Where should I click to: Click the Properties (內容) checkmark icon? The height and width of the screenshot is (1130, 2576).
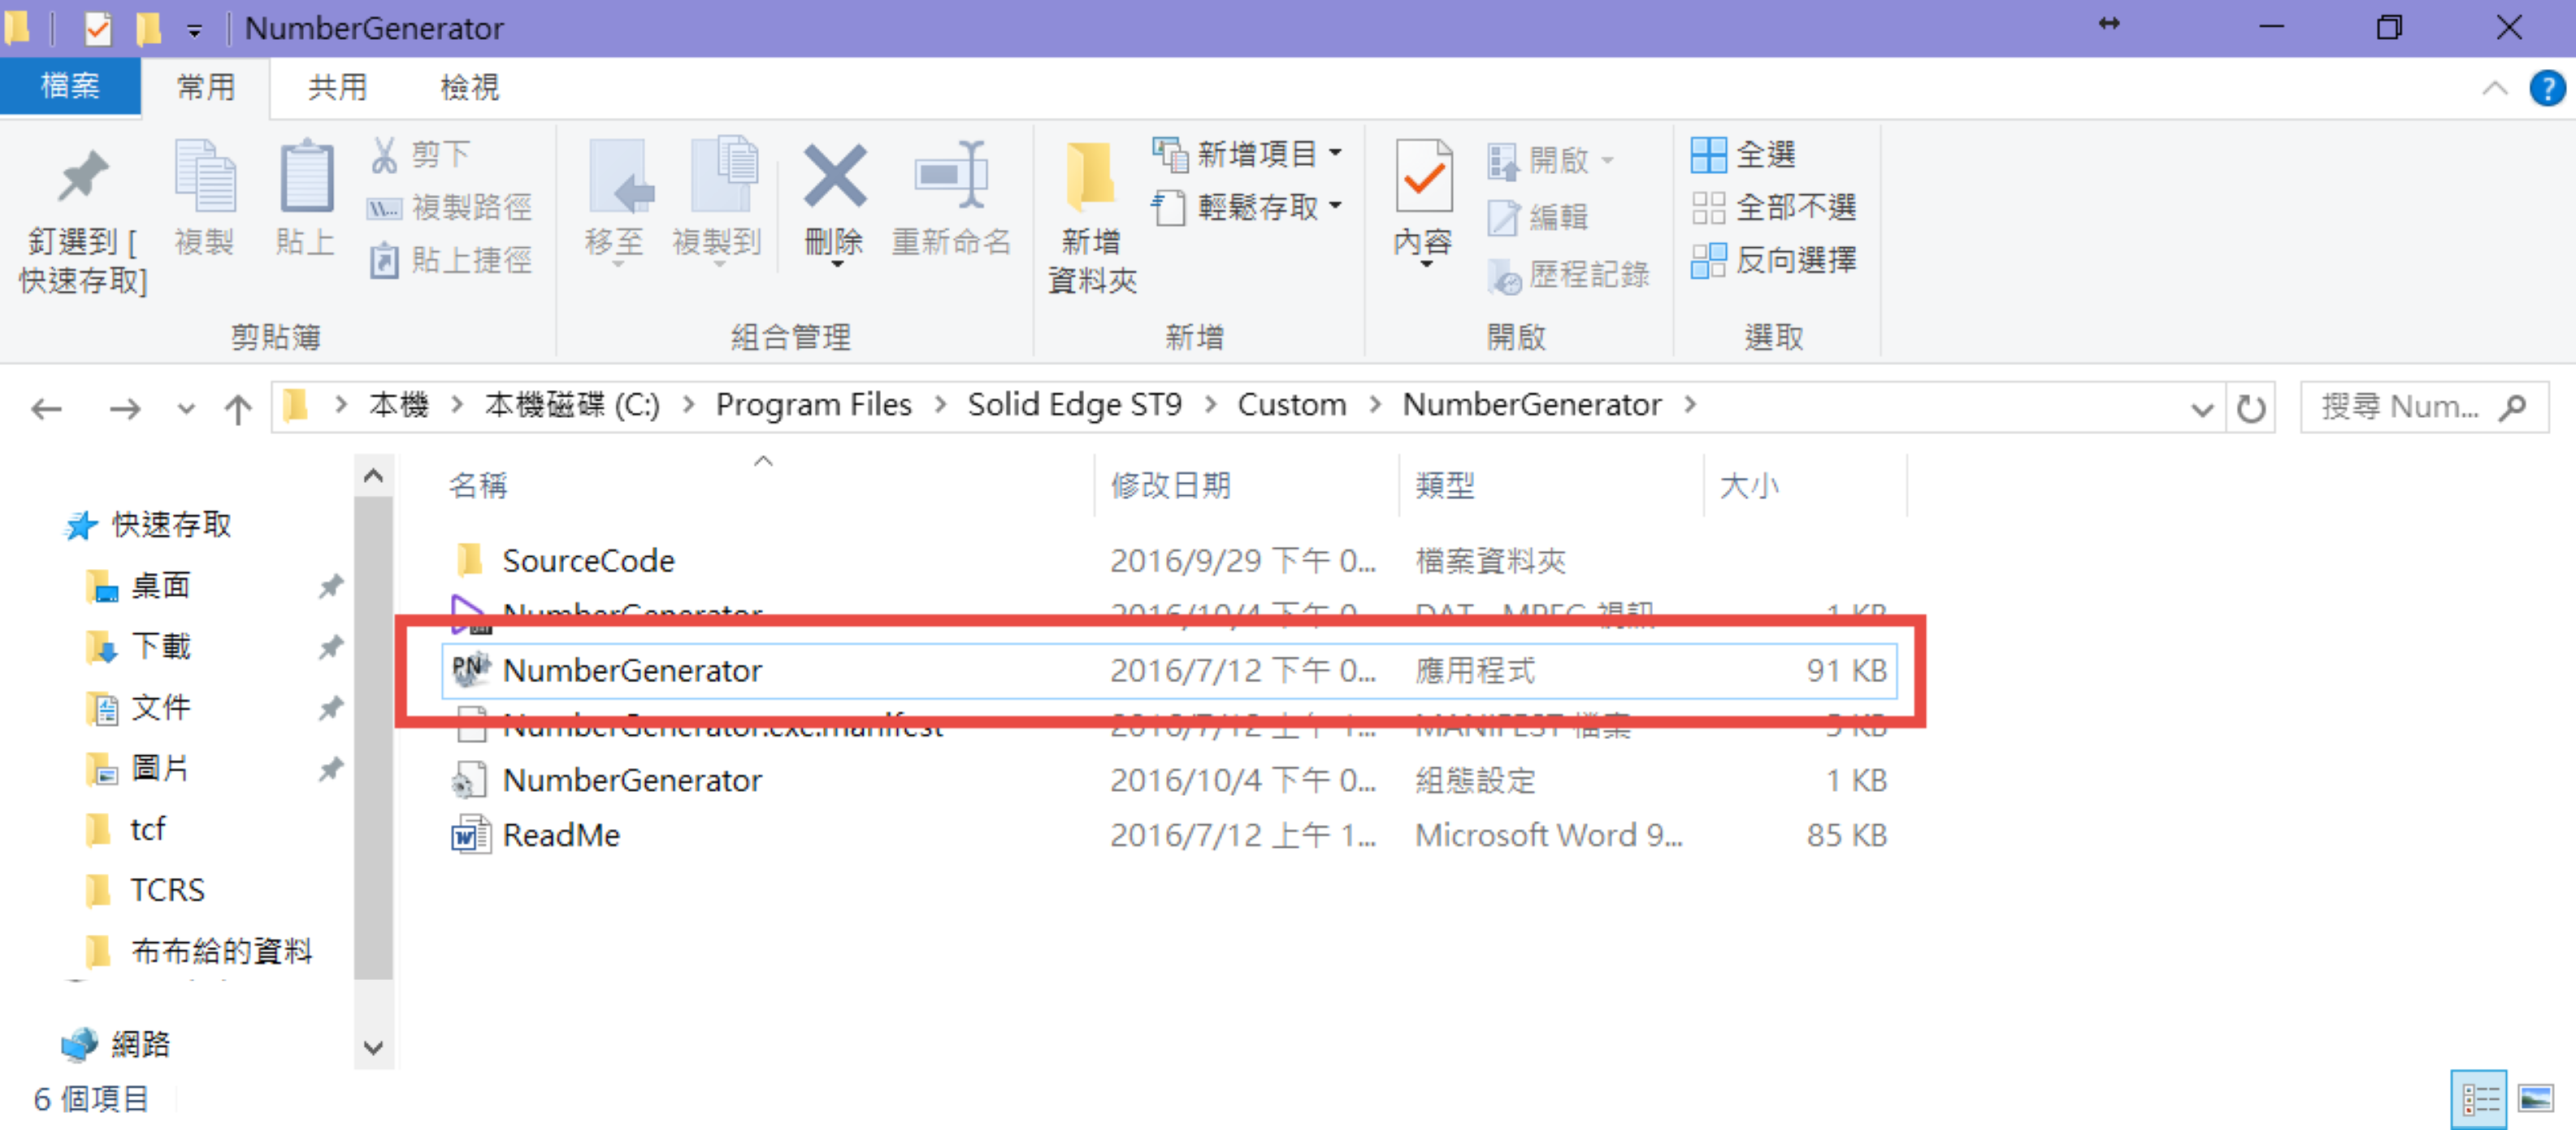click(x=1423, y=176)
